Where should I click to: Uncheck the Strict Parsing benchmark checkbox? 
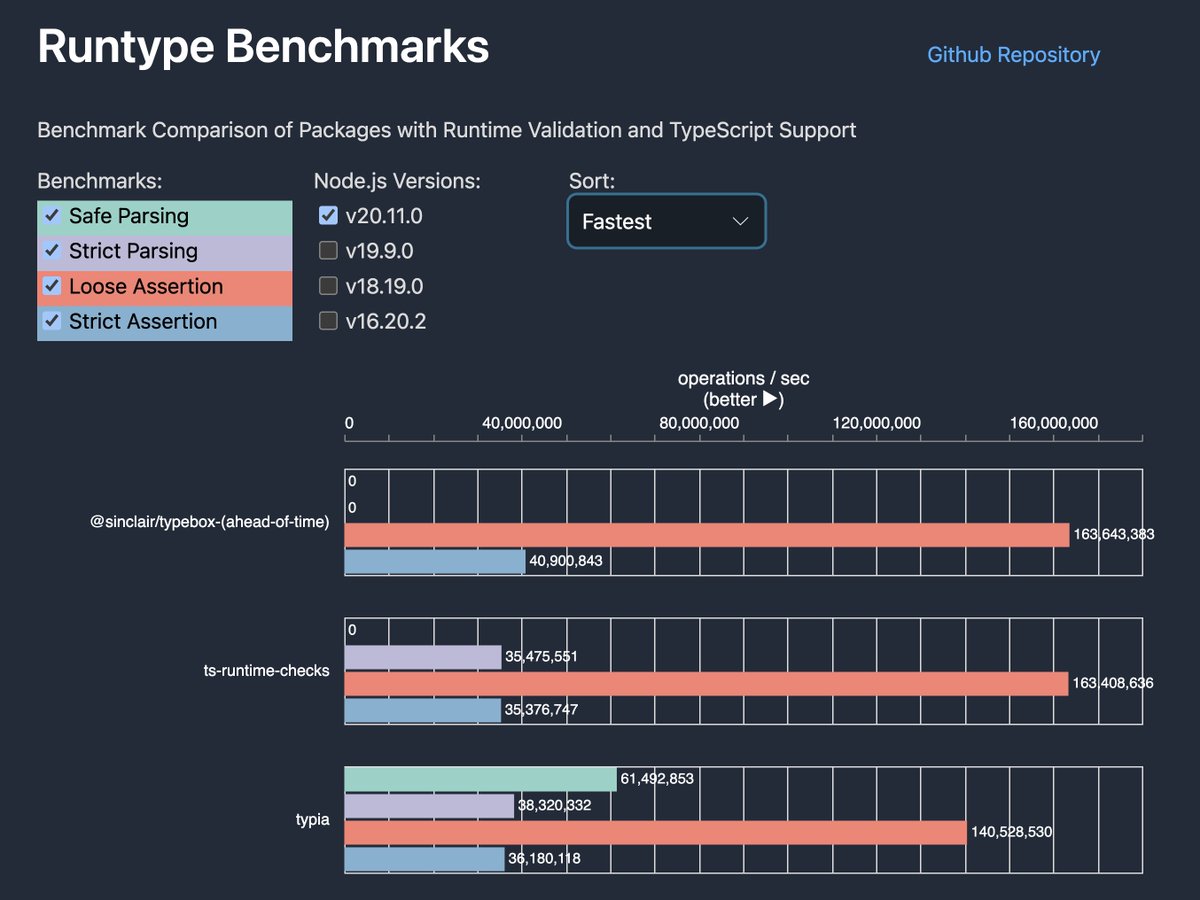[52, 250]
